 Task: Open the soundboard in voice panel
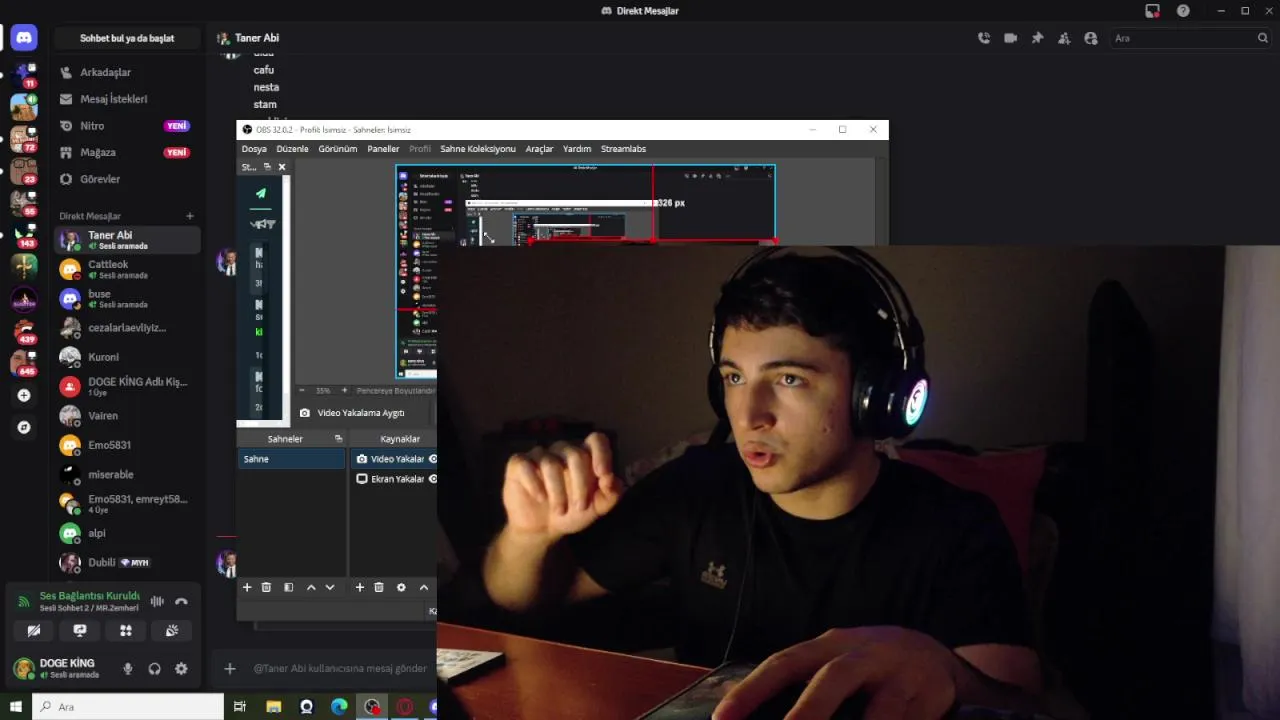[x=172, y=631]
